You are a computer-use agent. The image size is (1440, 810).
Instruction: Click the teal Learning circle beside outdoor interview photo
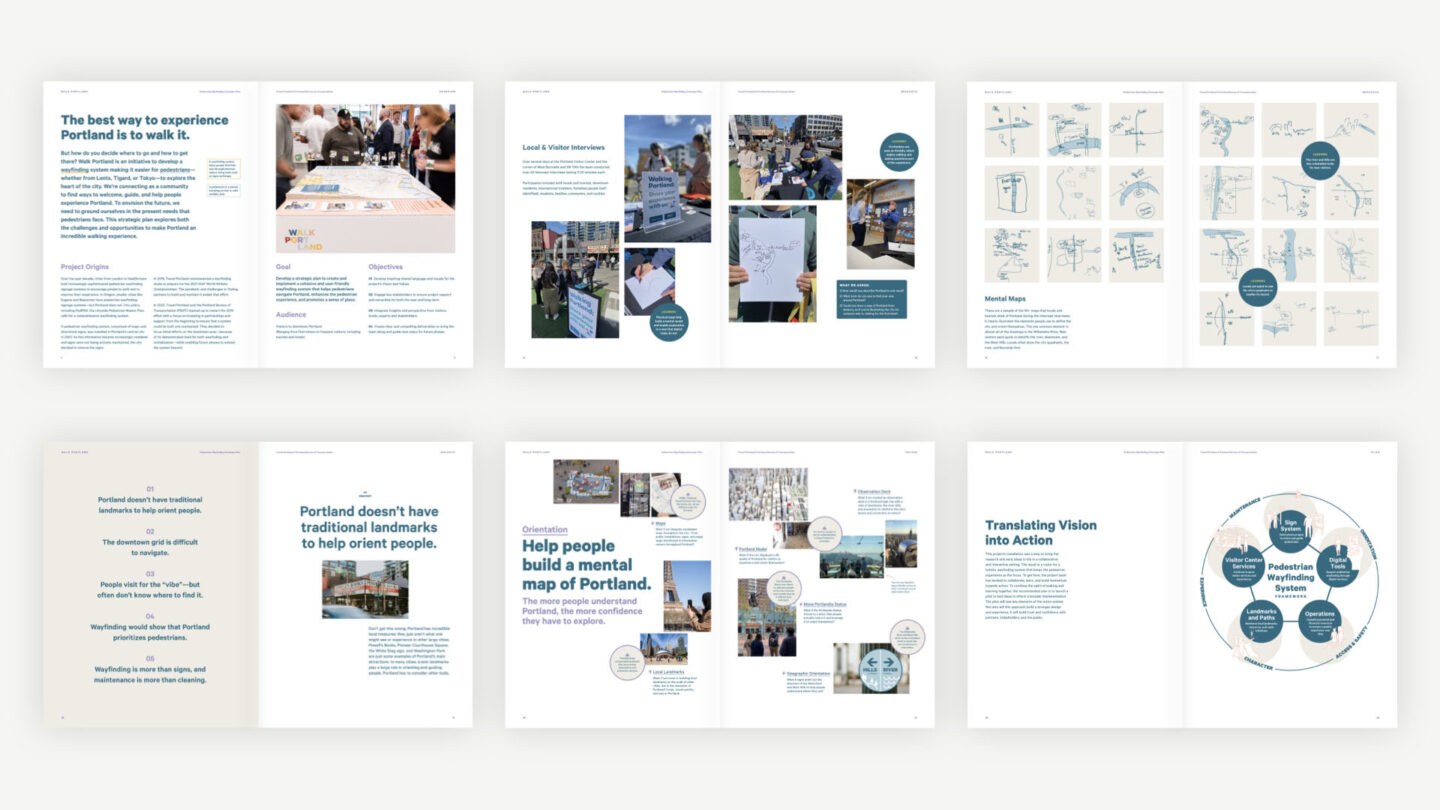pyautogui.click(x=898, y=151)
